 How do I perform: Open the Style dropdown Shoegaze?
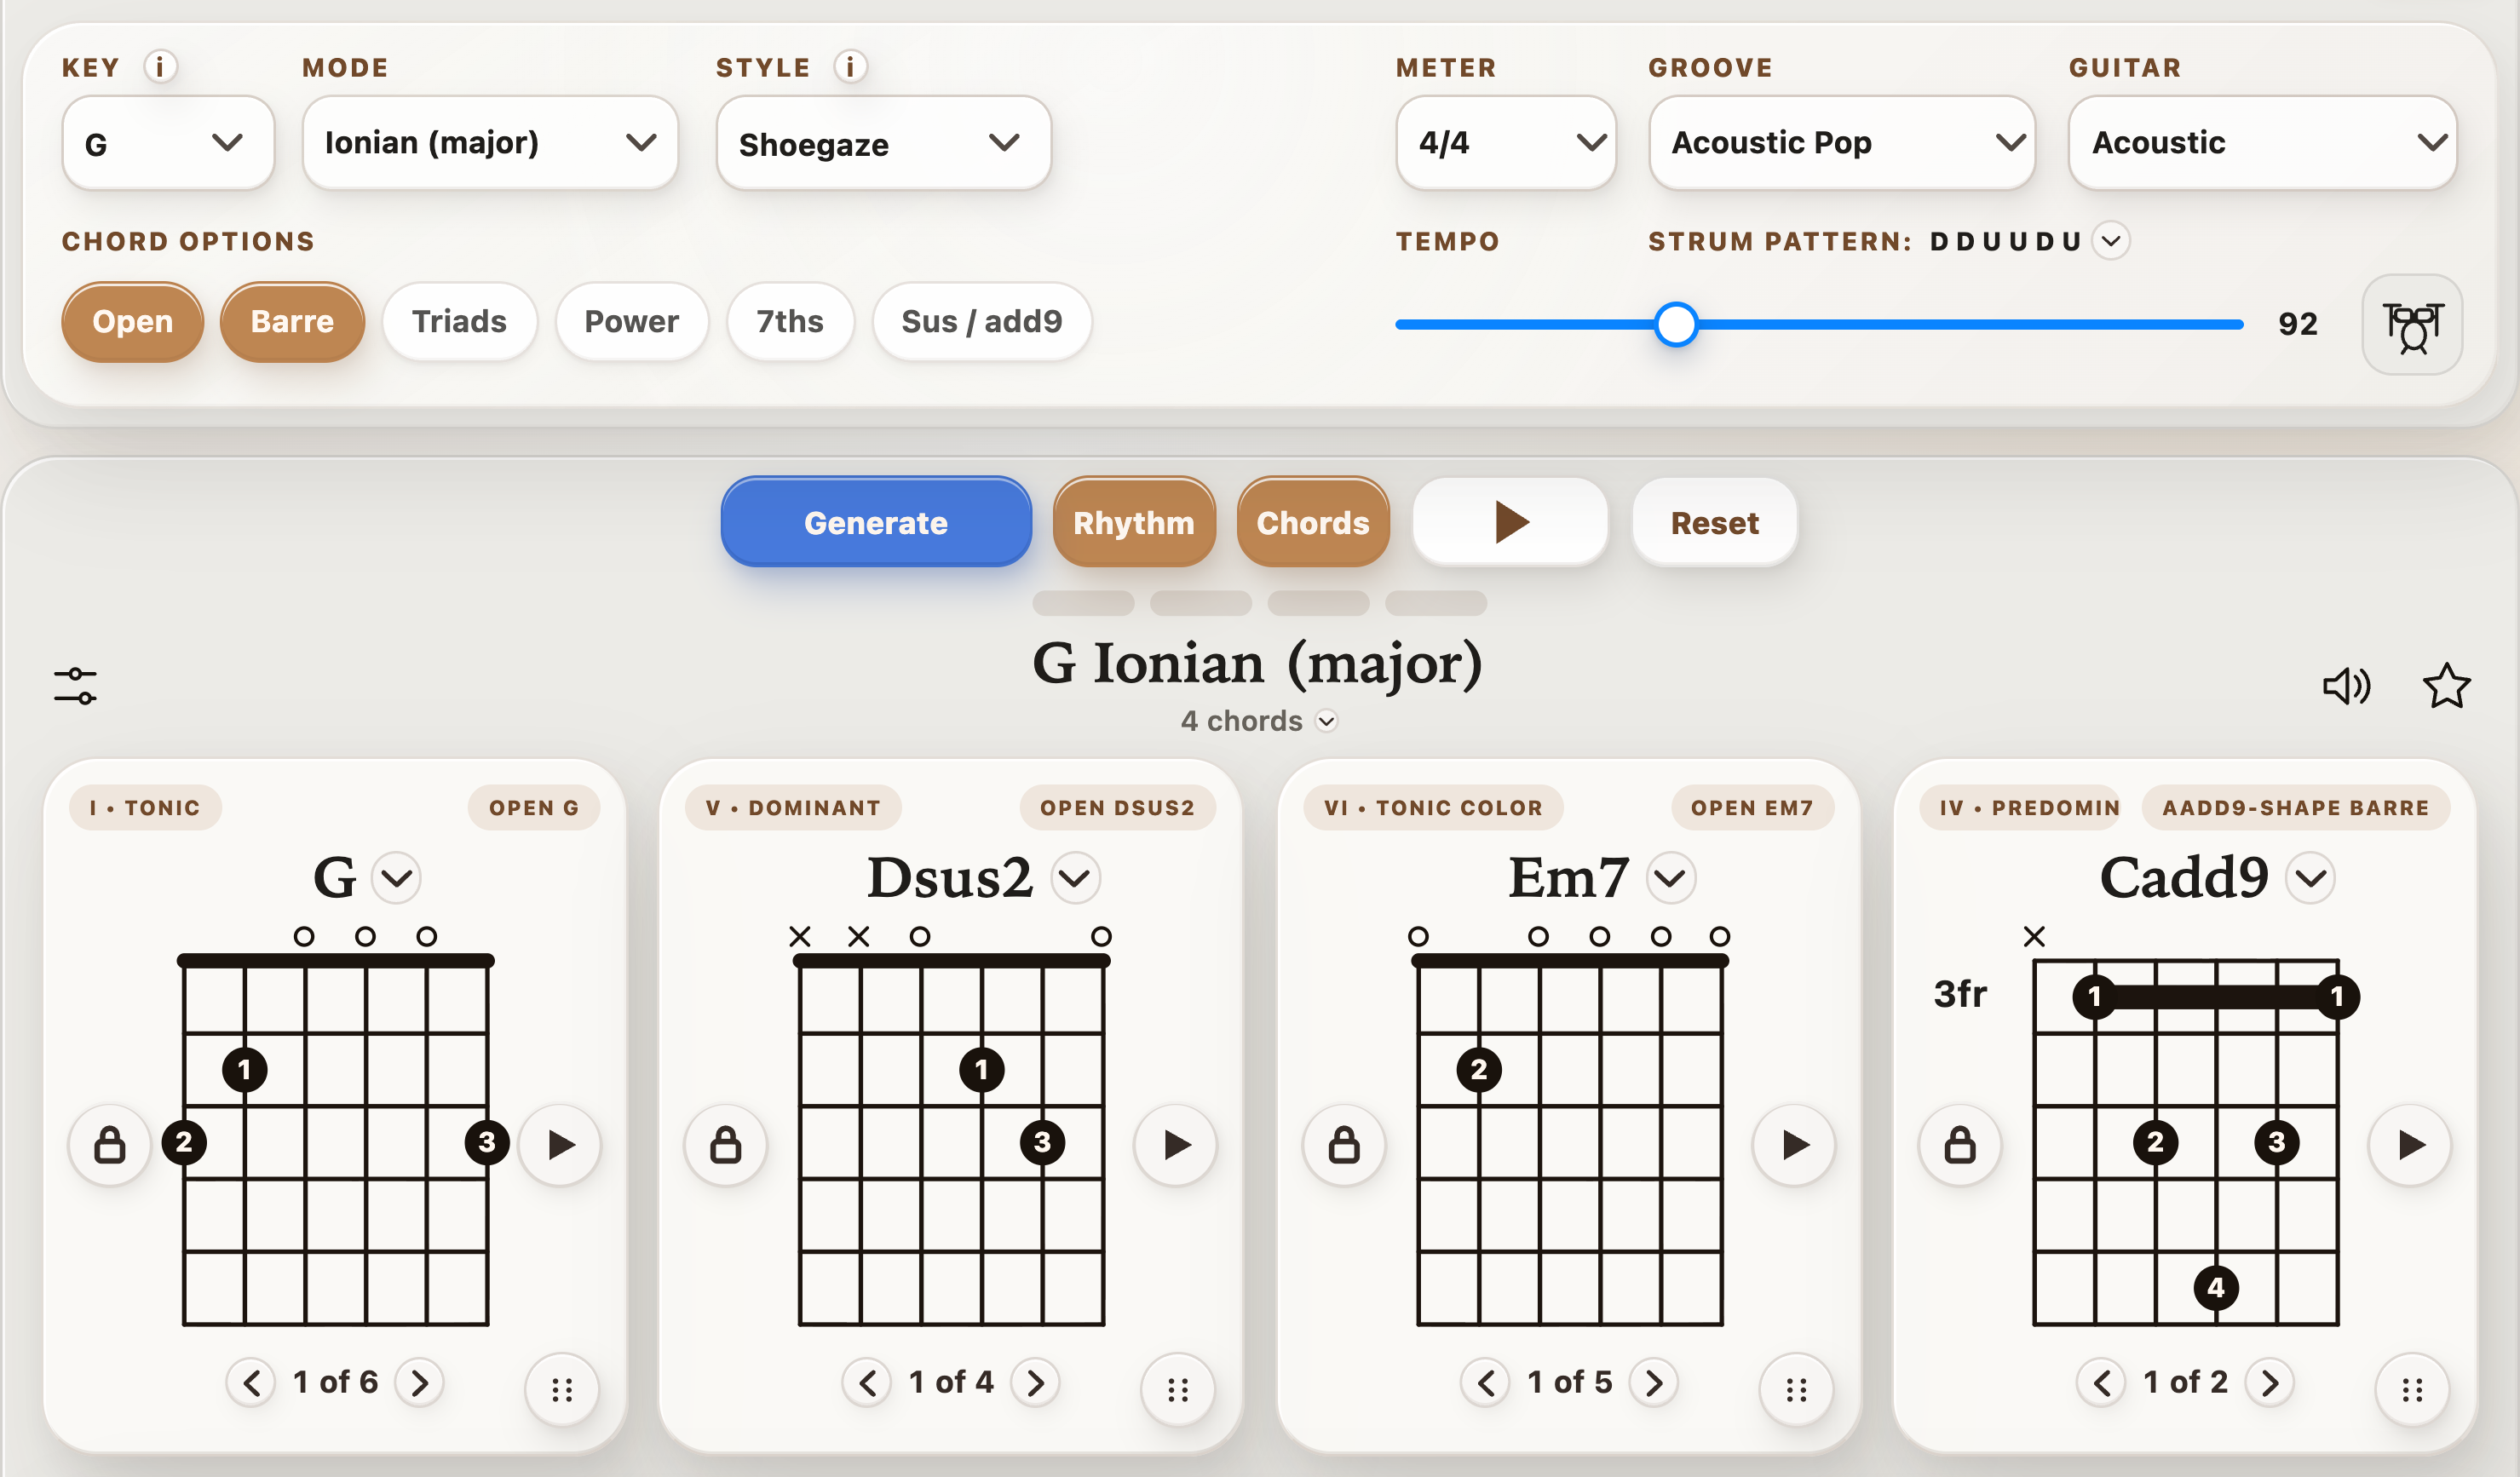883,143
